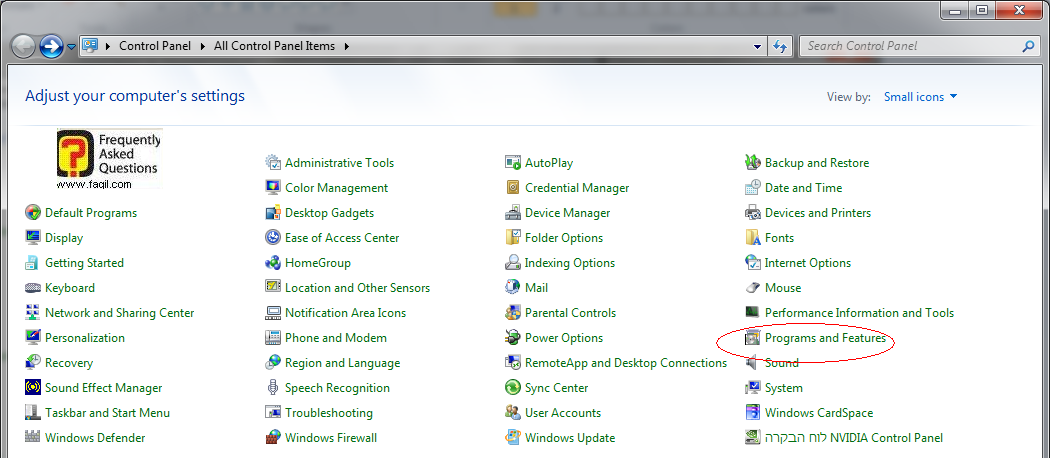Select Control Panel in the breadcrumb path
This screenshot has height=458, width=1050.
click(x=156, y=46)
